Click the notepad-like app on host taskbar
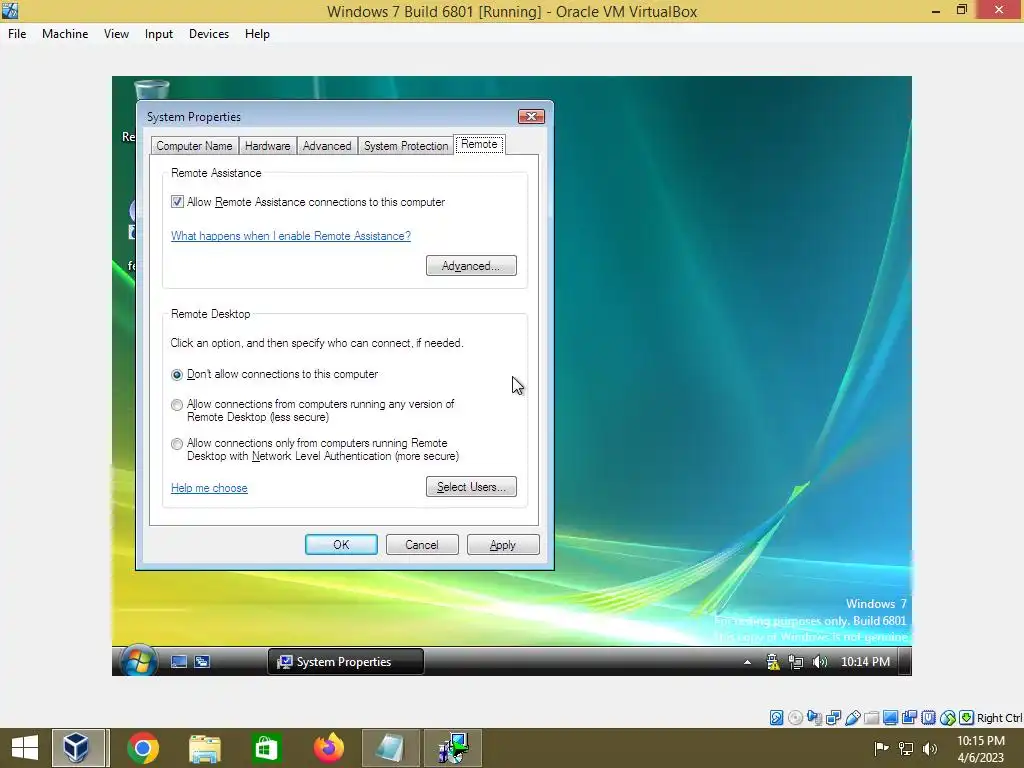This screenshot has width=1024, height=768. [390, 748]
